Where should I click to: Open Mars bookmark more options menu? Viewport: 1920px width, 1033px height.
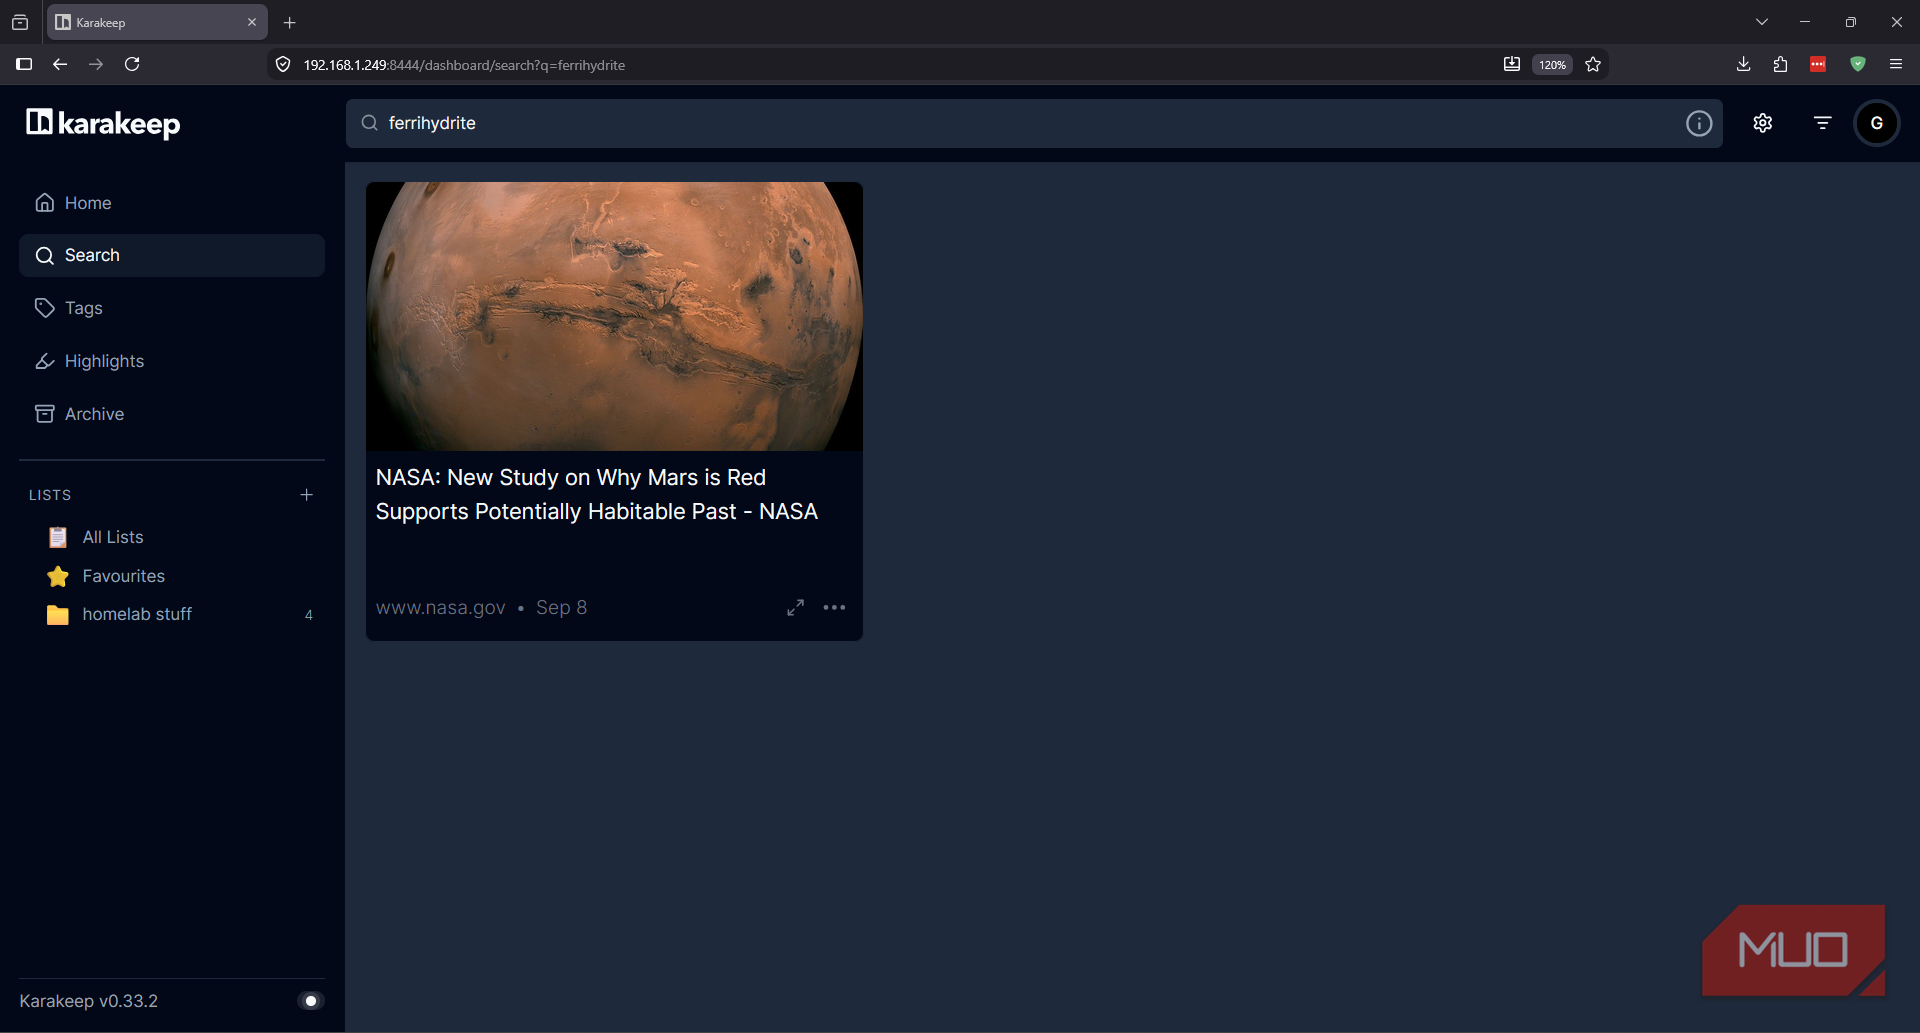834,608
